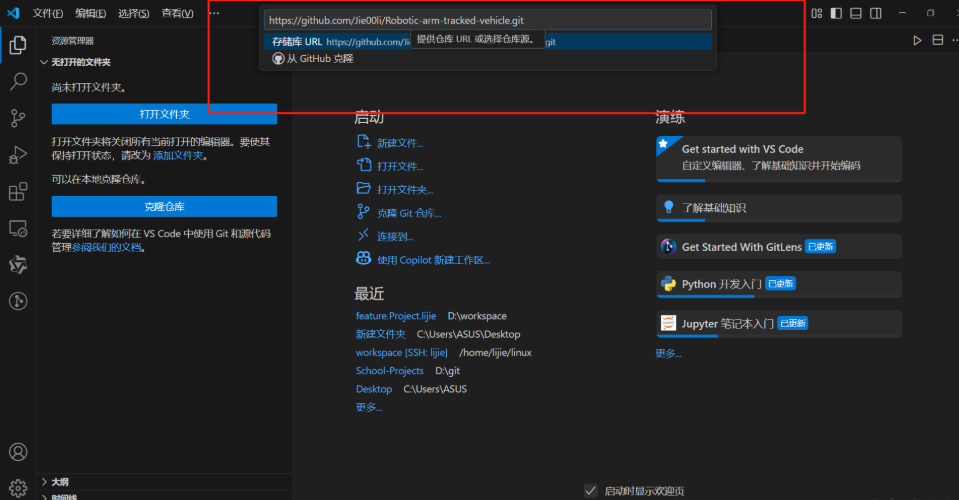The height and width of the screenshot is (500, 959).
Task: Click the Run play icon in editor toolbar
Action: (917, 40)
